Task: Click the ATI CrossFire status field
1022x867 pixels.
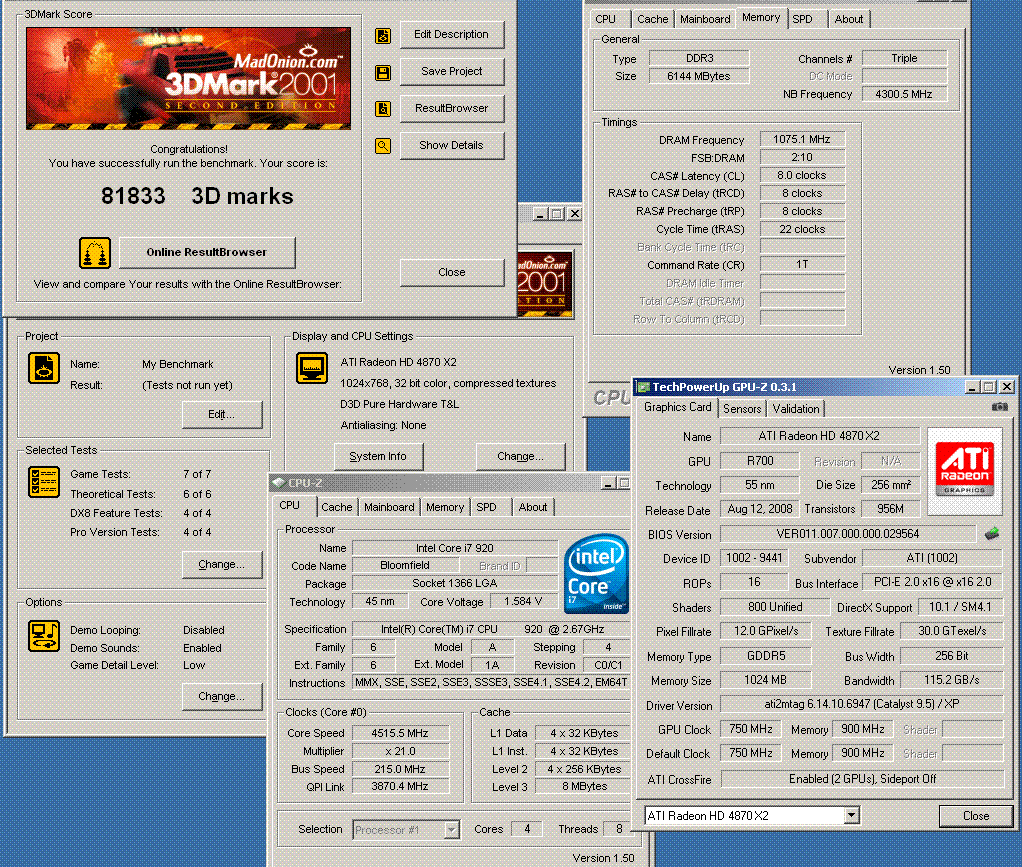Action: [x=862, y=779]
